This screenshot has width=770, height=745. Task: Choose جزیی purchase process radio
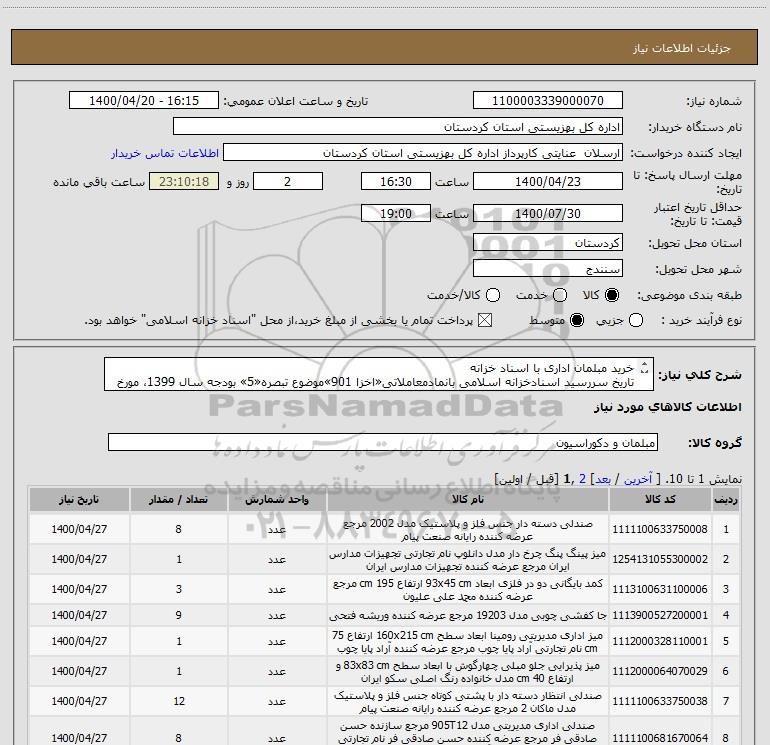click(636, 320)
